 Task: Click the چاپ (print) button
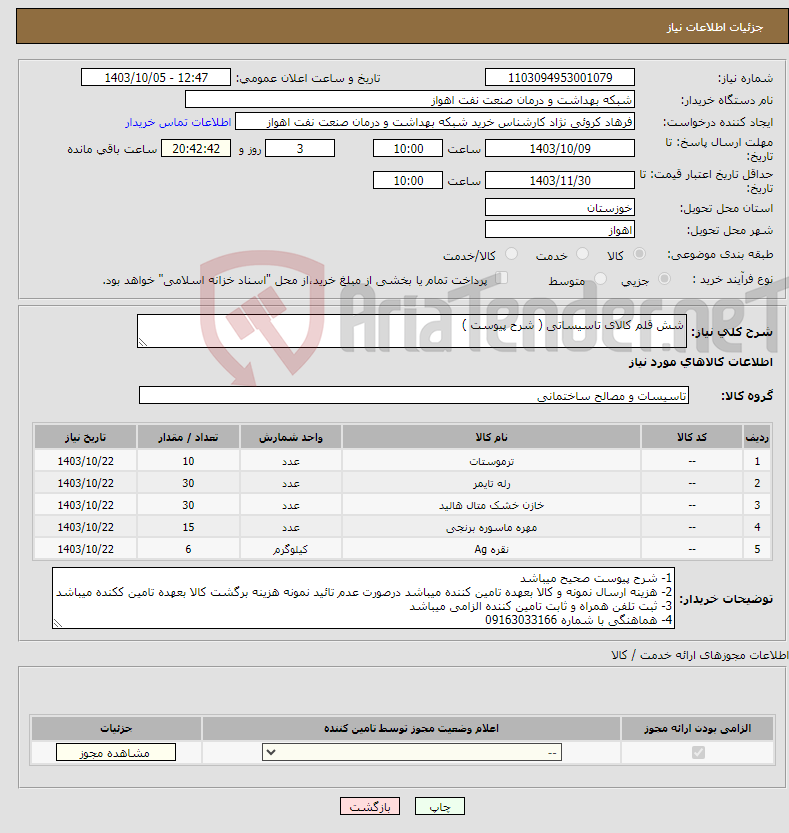[x=439, y=806]
